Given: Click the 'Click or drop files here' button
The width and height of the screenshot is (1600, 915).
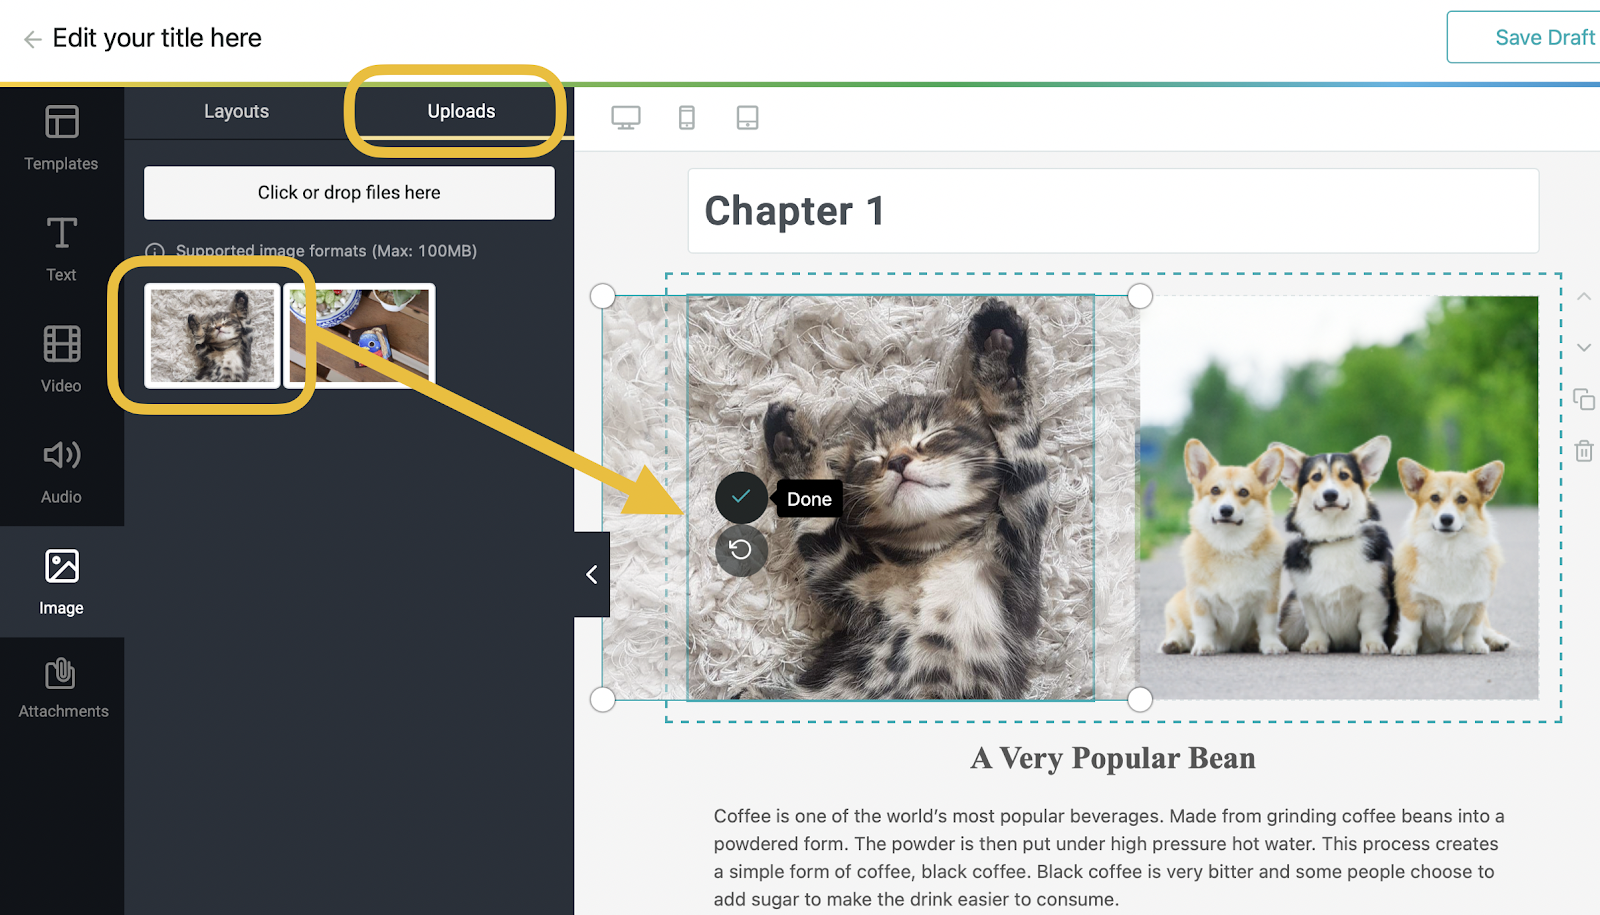Looking at the screenshot, I should (349, 192).
